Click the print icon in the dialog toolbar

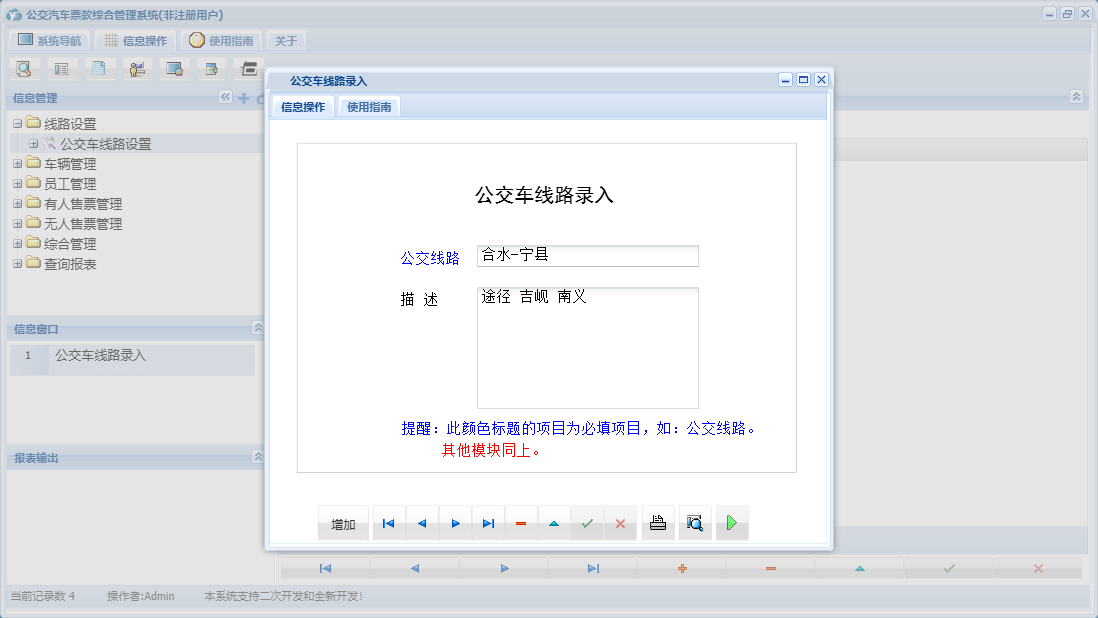click(x=657, y=522)
